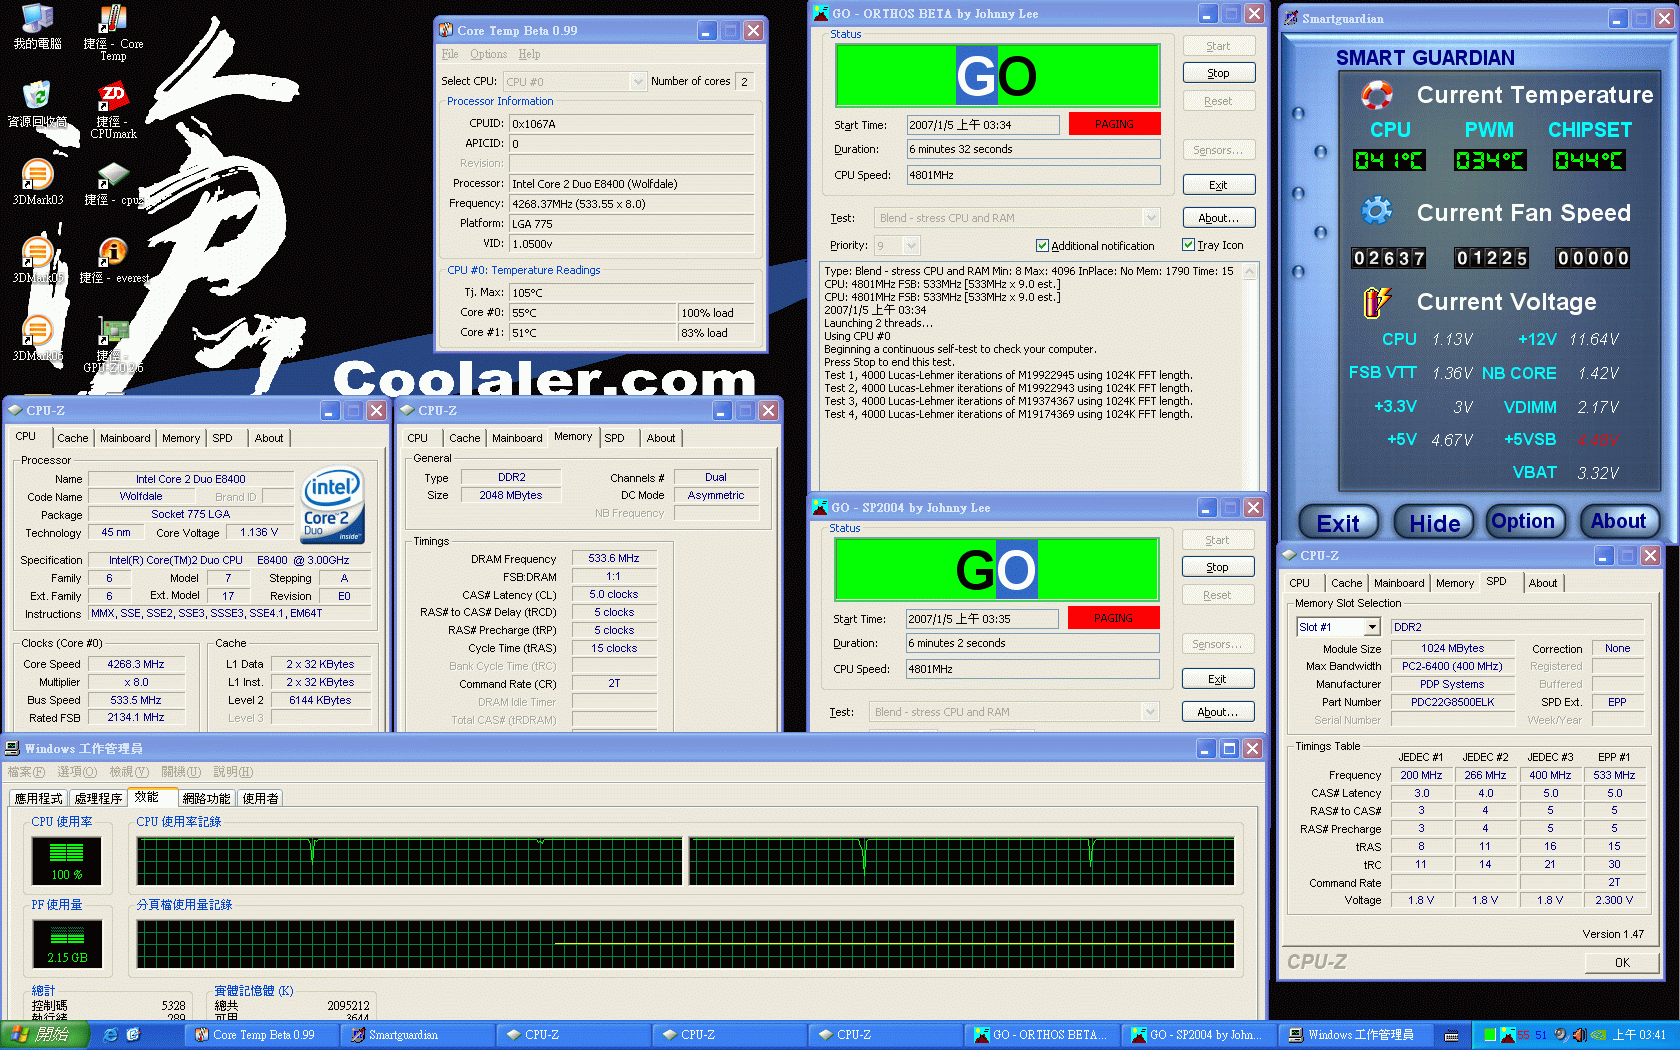Click the ORTHOS log scrollbar up arrow
Image resolution: width=1680 pixels, height=1050 pixels.
click(1250, 272)
